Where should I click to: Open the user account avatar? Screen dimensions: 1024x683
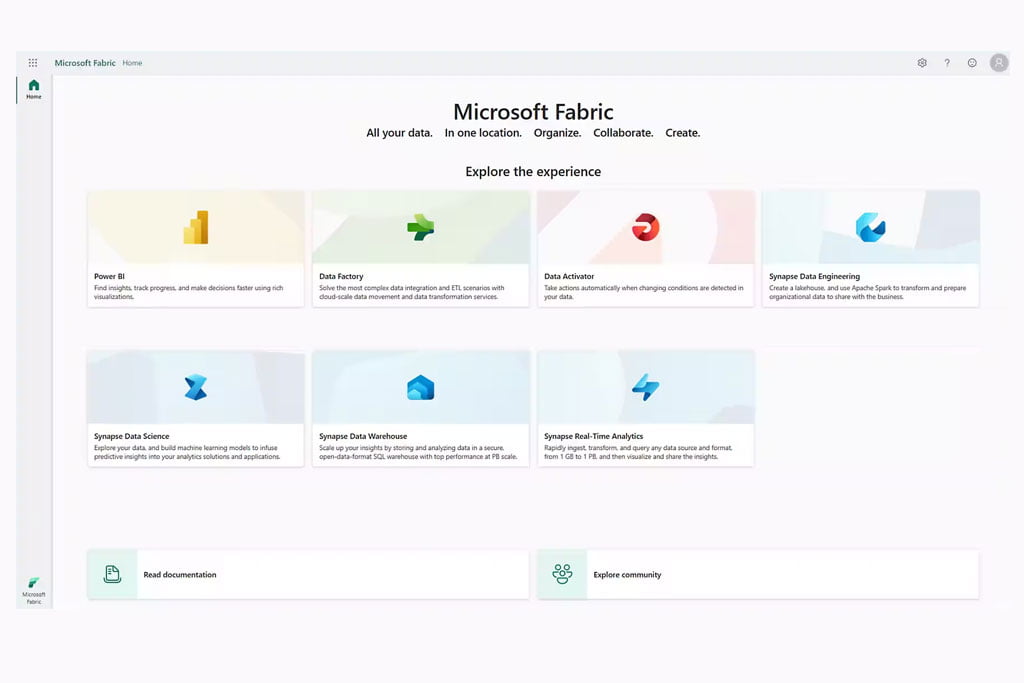pyautogui.click(x=999, y=63)
